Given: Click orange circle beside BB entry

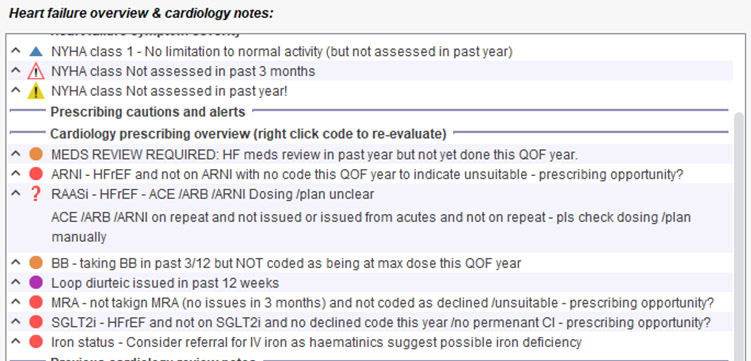Looking at the screenshot, I should pyautogui.click(x=36, y=263).
